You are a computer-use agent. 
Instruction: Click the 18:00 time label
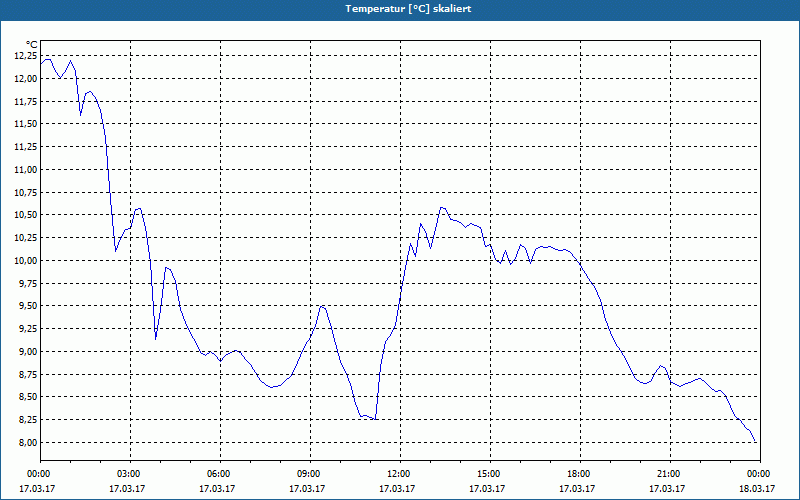point(580,474)
